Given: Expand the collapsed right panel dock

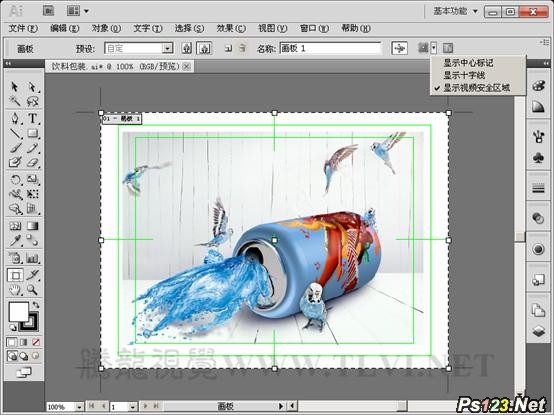Looking at the screenshot, I should (547, 63).
